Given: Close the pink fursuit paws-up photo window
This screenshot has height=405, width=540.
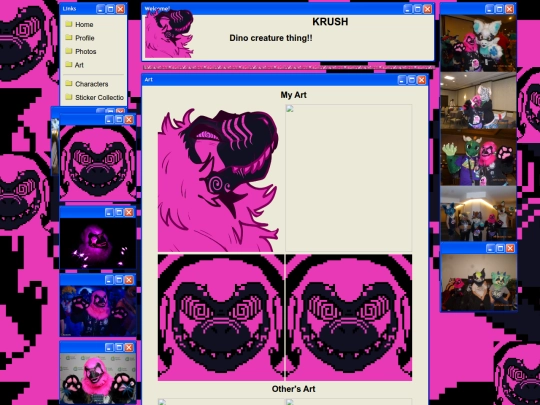Looking at the screenshot, I should pyautogui.click(x=128, y=347).
